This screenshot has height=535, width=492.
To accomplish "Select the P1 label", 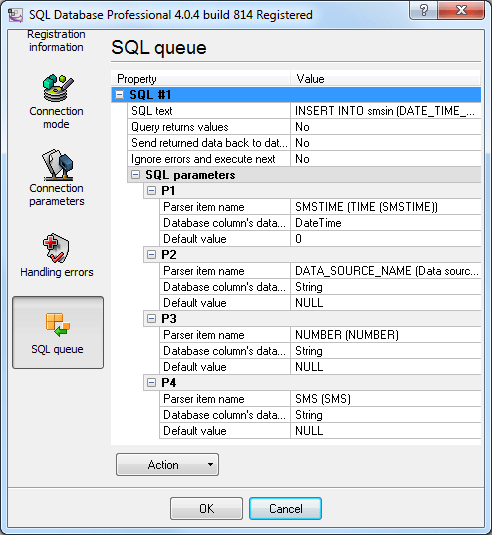I will (x=168, y=191).
